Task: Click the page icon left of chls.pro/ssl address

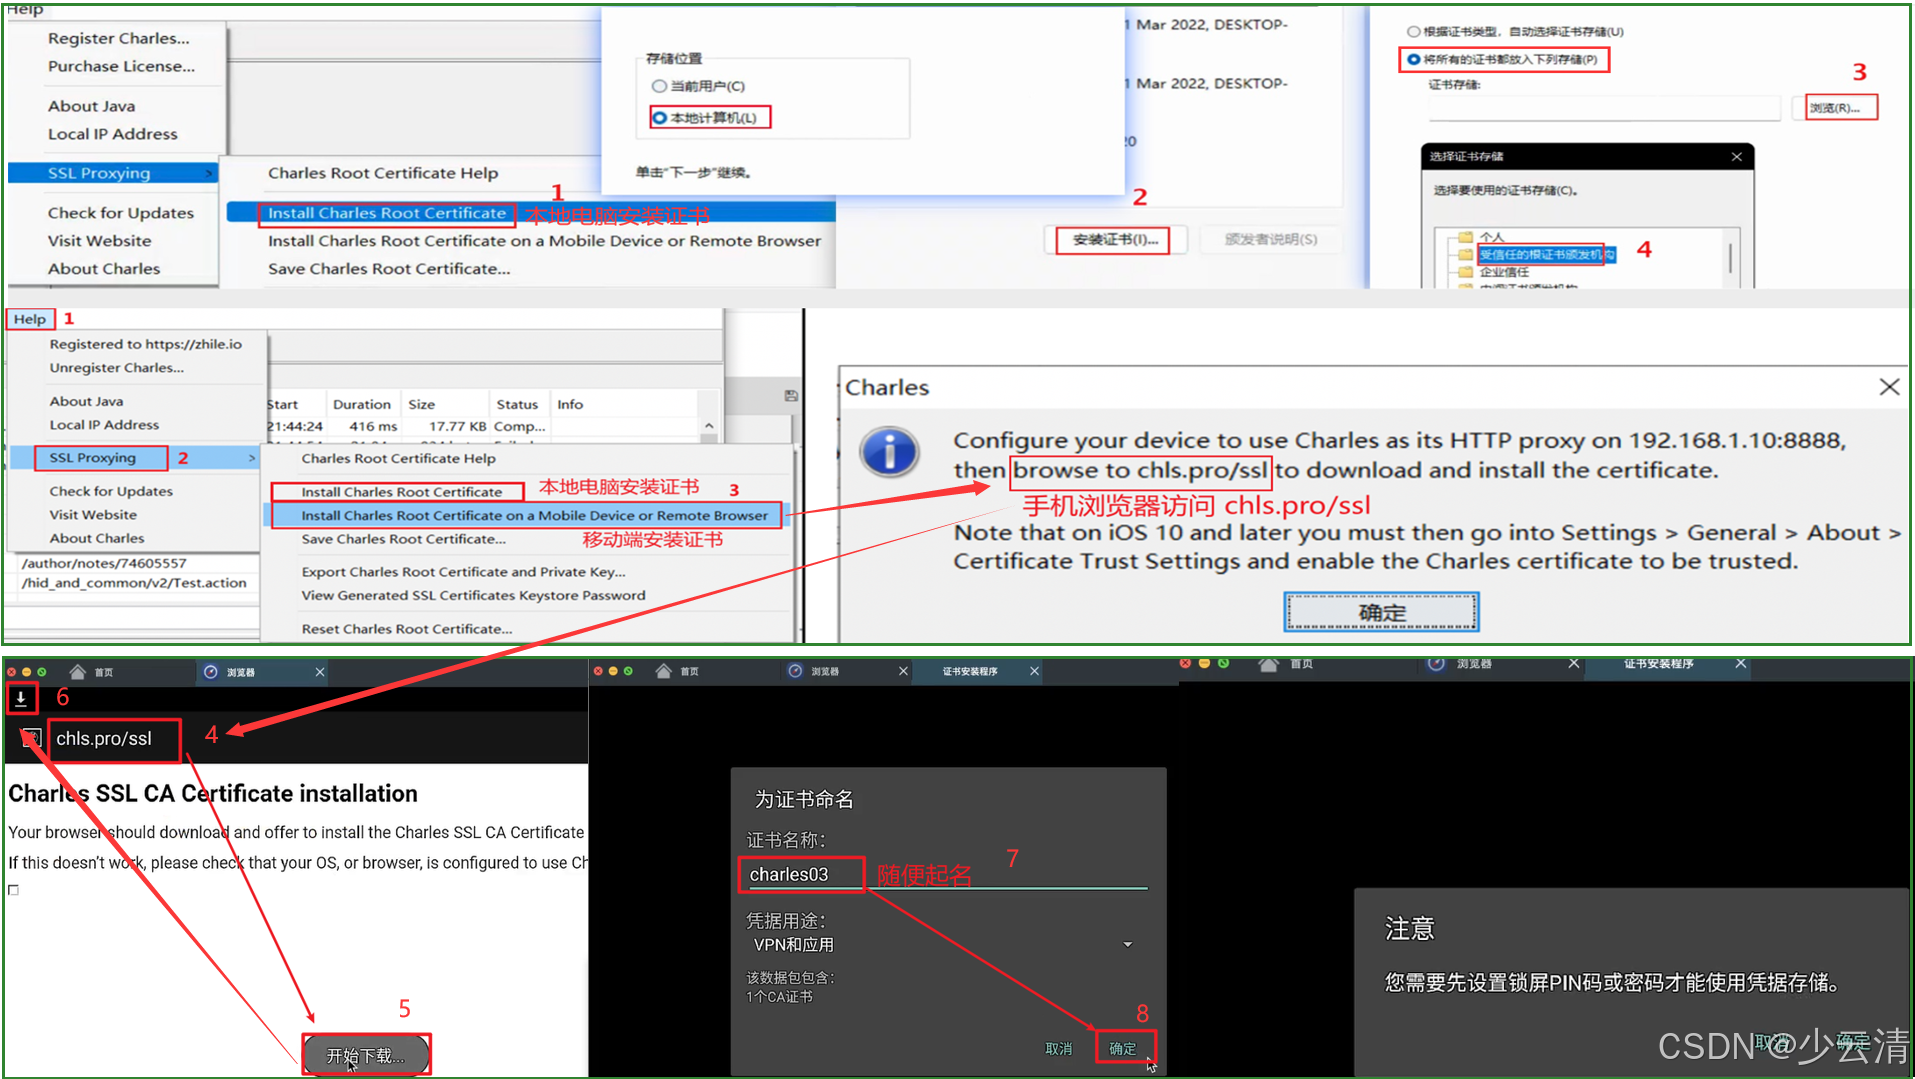Action: 31,738
